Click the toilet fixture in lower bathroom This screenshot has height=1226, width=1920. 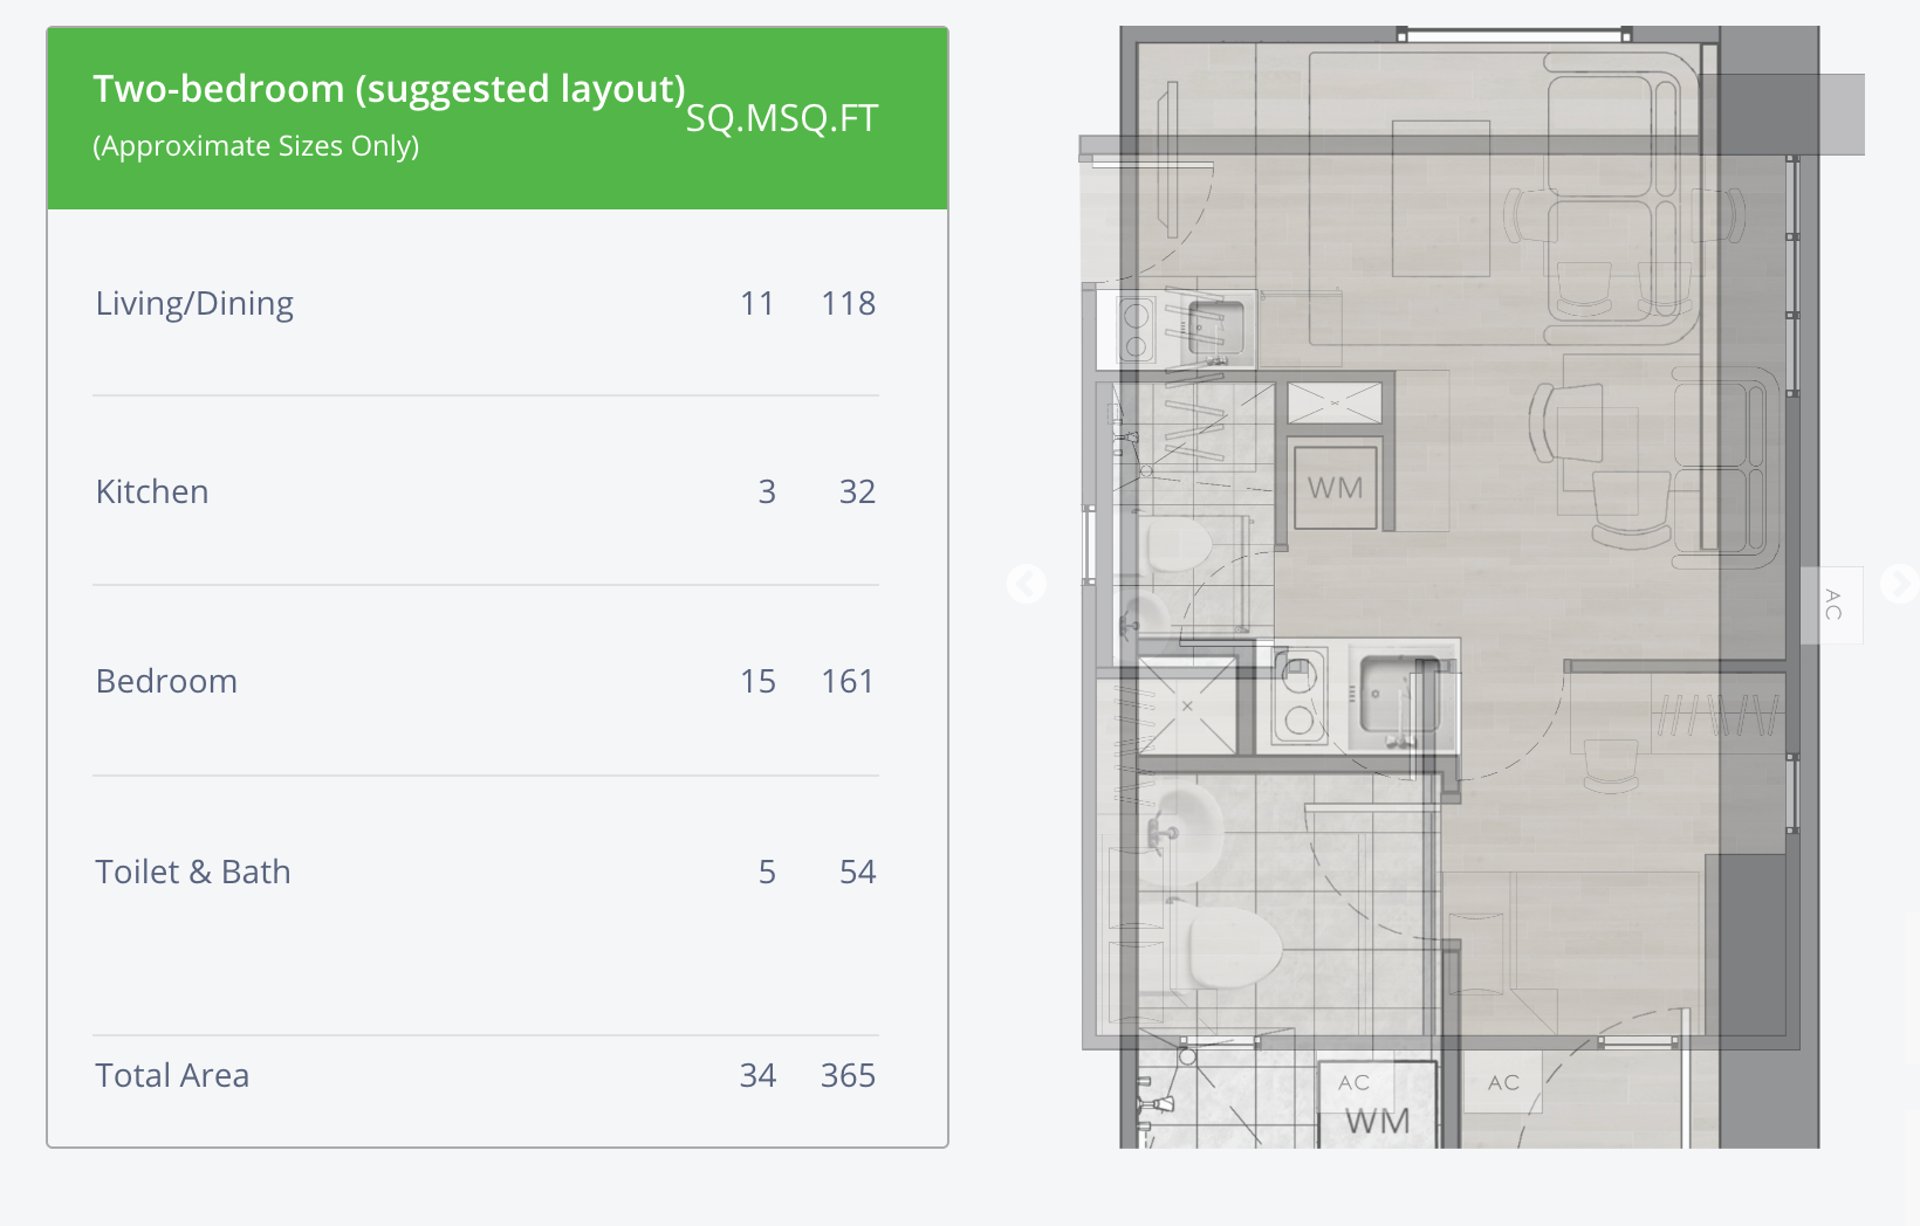[x=1232, y=949]
